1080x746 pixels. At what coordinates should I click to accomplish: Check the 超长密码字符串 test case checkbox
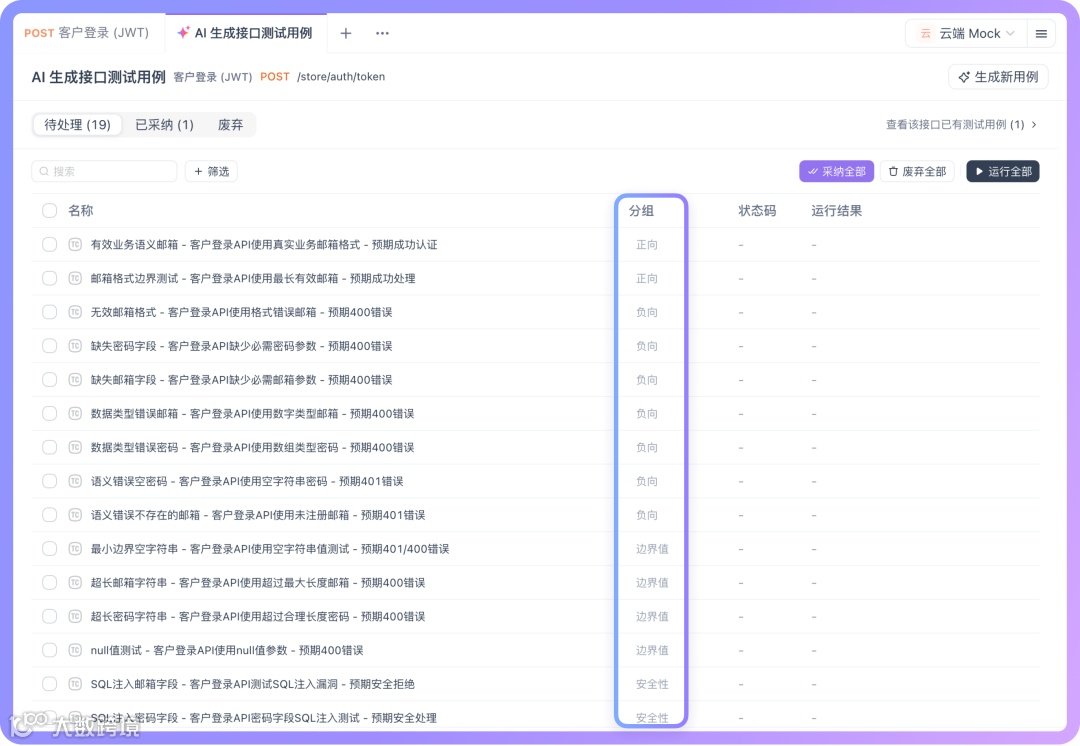(50, 616)
